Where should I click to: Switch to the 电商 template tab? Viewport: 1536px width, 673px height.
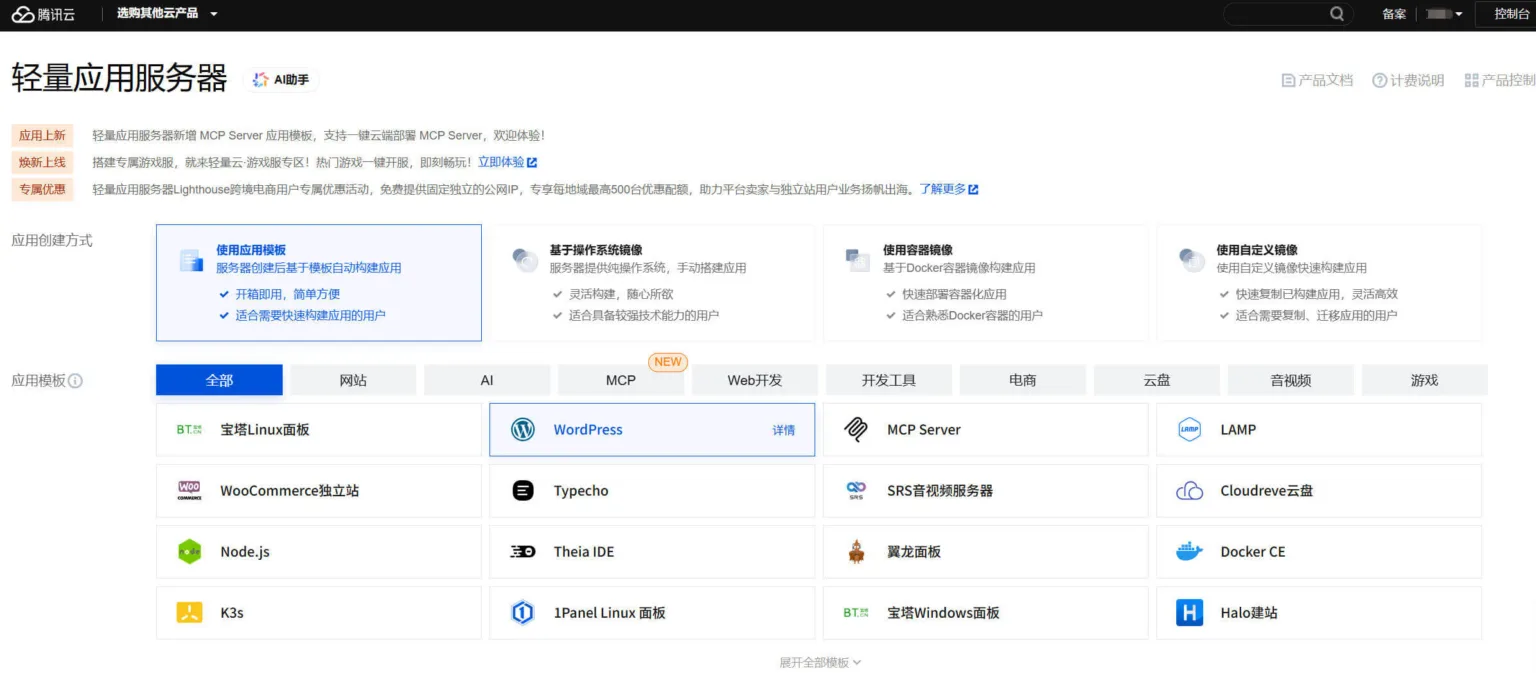[x=1023, y=380]
